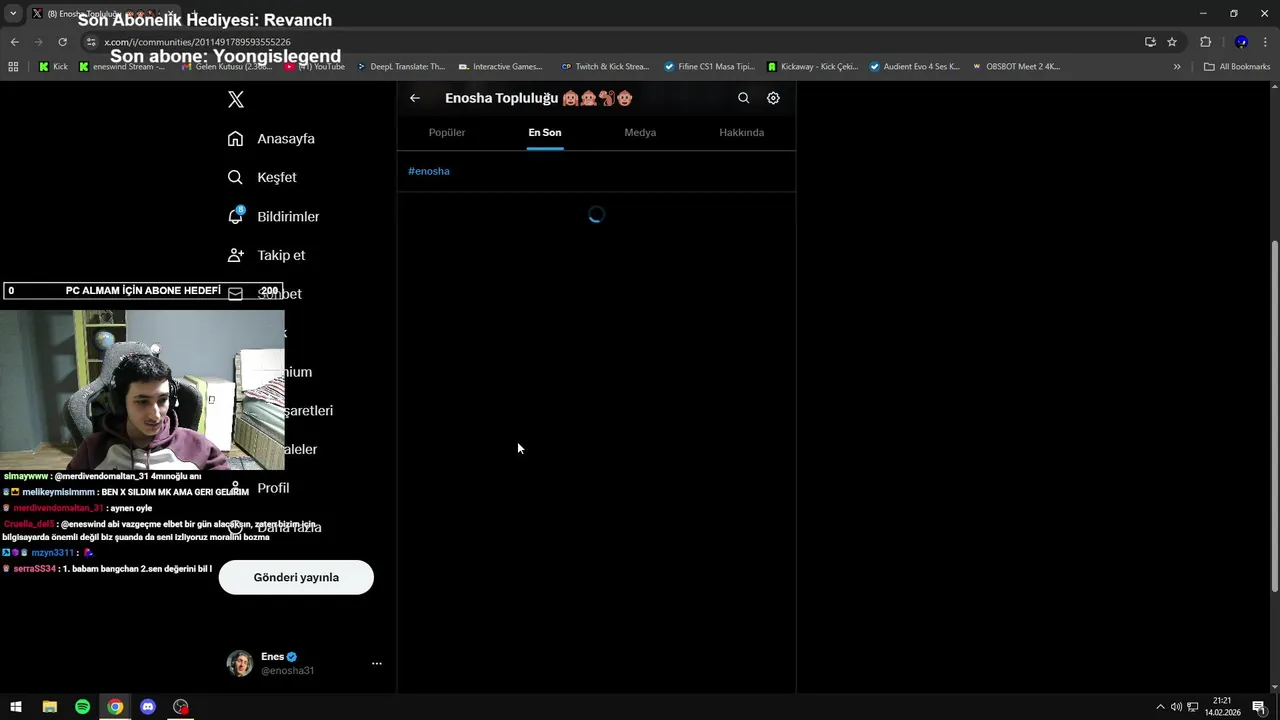
Task: Open Profil page in sidebar
Action: [273, 488]
